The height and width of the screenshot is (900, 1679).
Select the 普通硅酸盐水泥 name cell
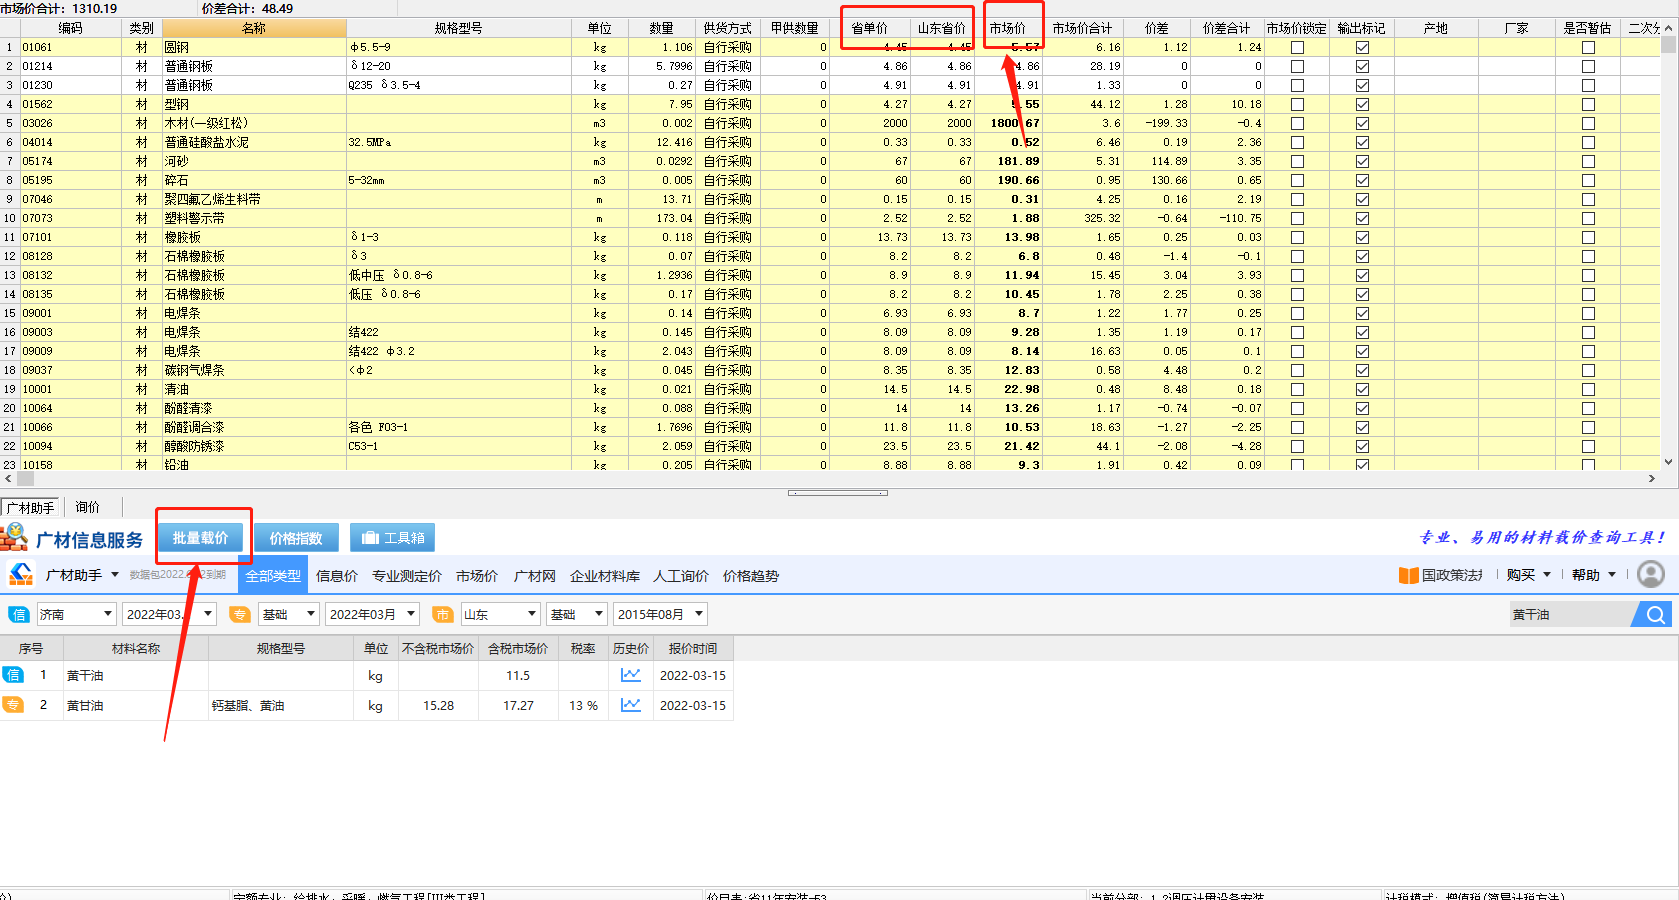coord(254,142)
